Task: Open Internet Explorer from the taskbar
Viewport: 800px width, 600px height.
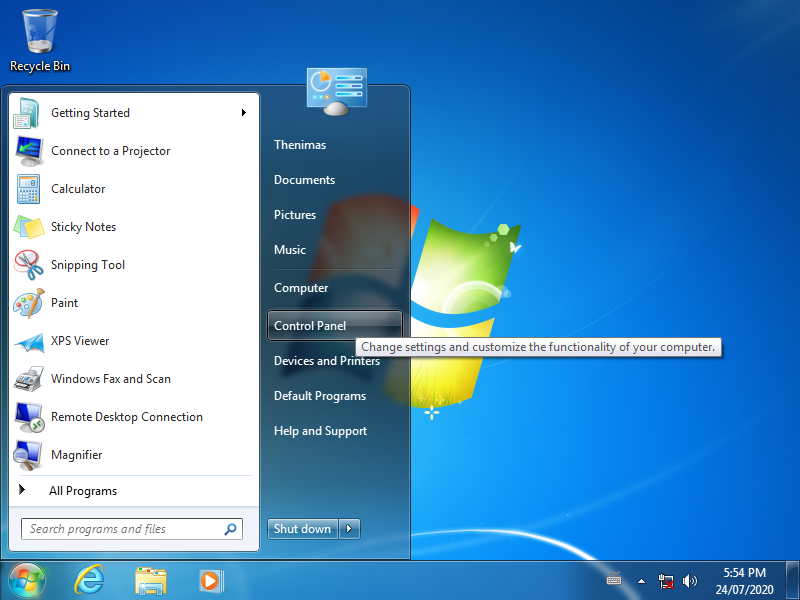Action: [90, 581]
